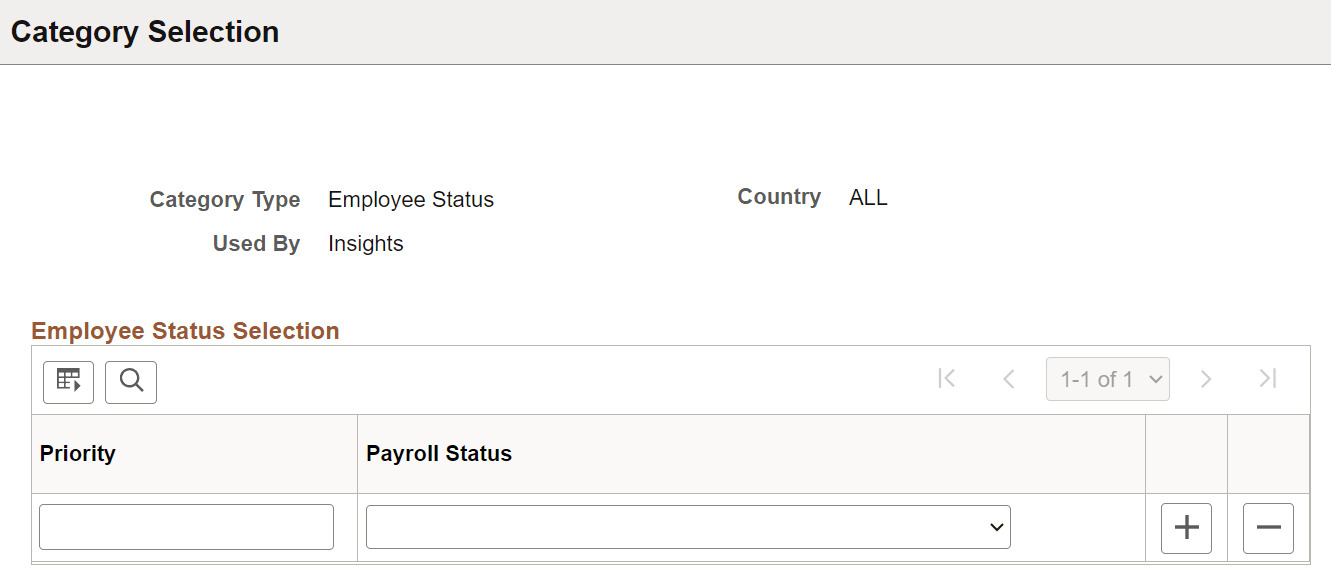1331x580 pixels.
Task: Click the Insights Used By value
Action: click(365, 243)
